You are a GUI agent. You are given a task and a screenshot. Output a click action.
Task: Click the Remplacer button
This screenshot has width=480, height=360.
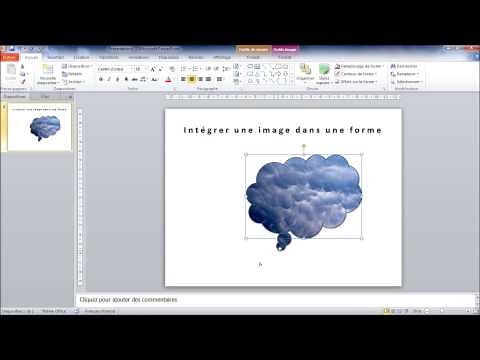coord(405,74)
